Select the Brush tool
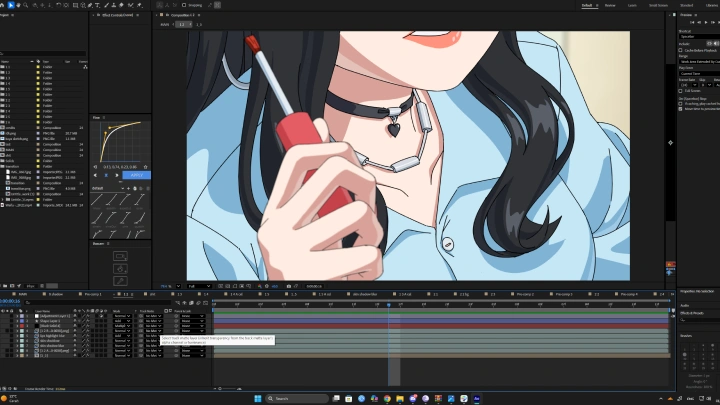The height and width of the screenshot is (405, 720). coord(107,5)
